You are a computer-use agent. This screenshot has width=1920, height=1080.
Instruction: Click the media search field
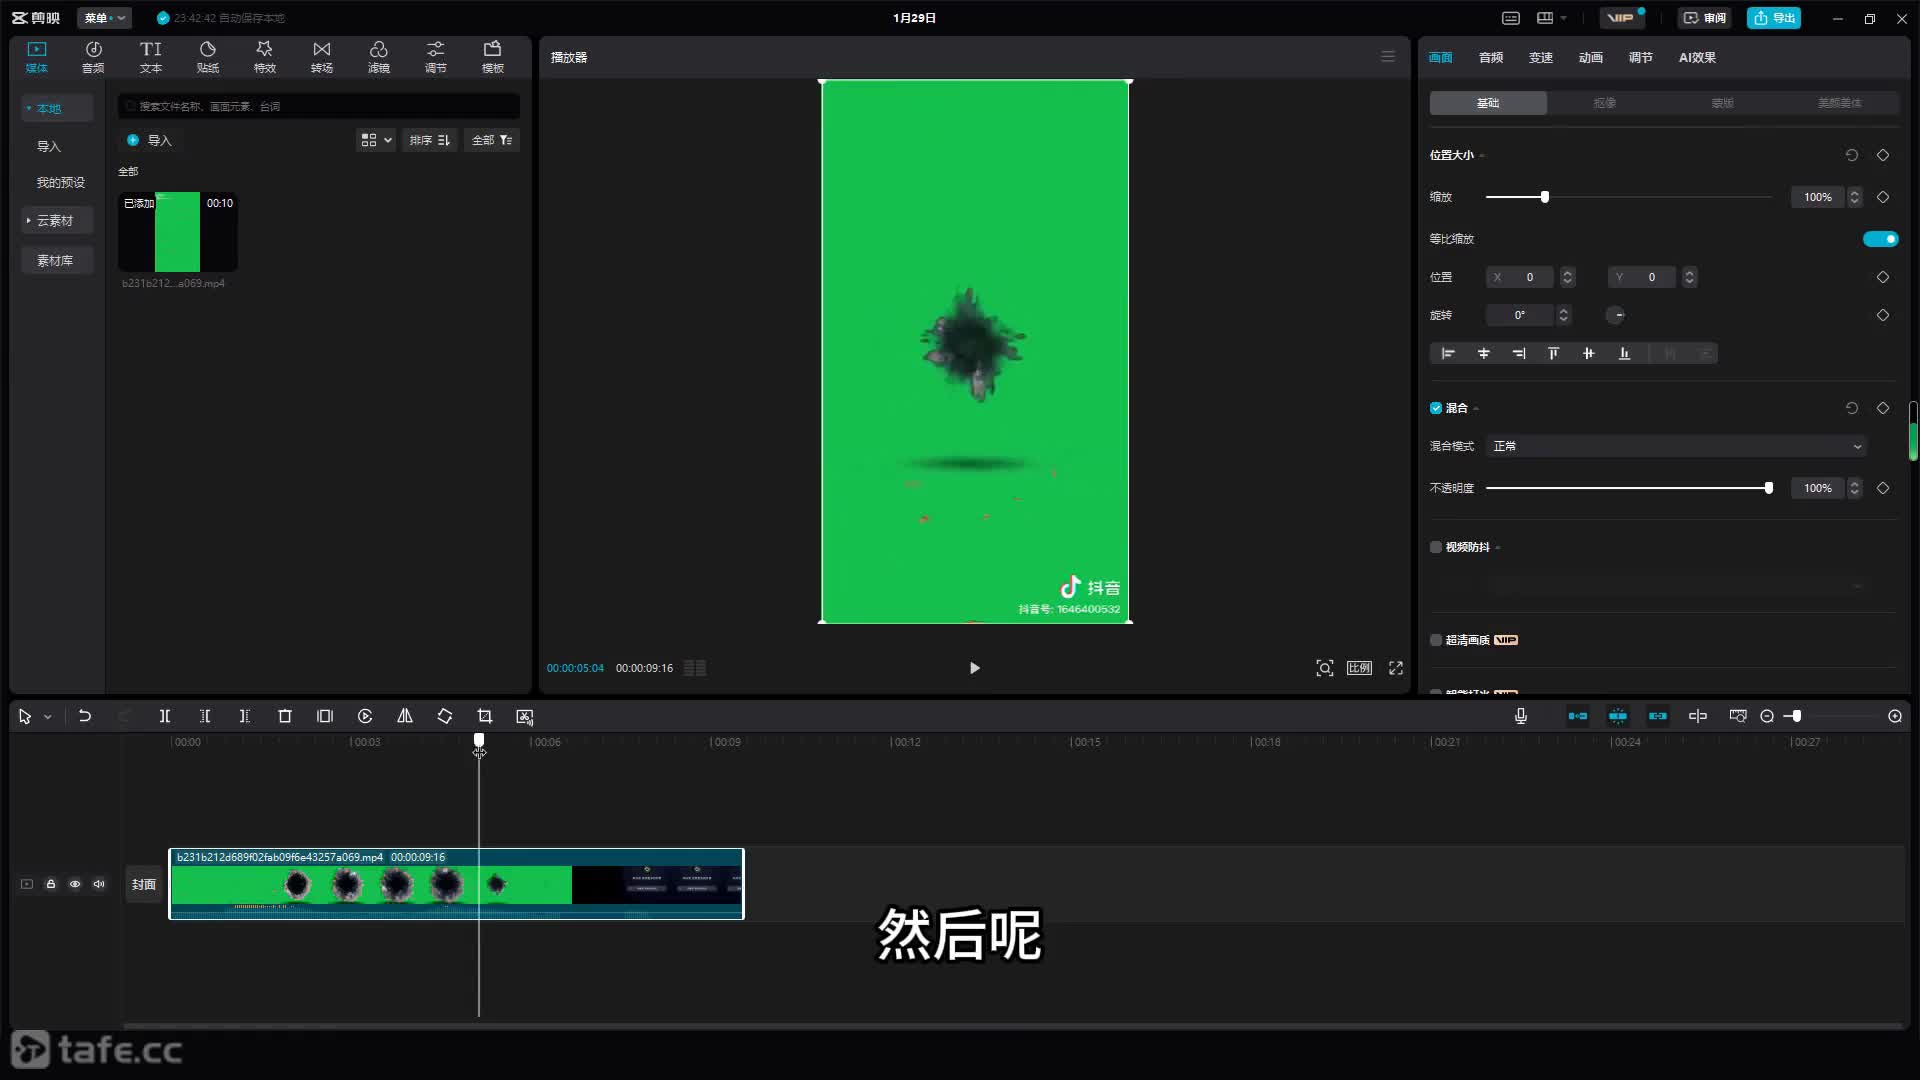click(319, 106)
